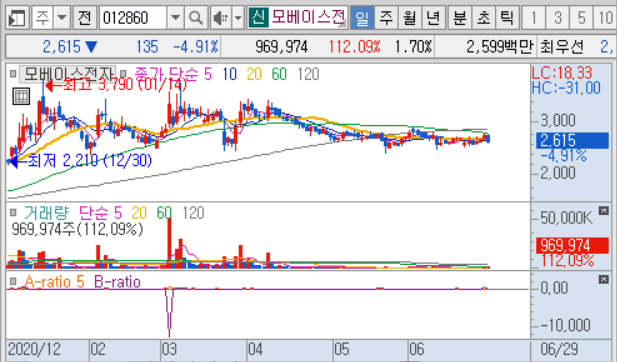Viewport: 617px width, 362px height.
Task: Click the A-ratio 5 legend label
Action: click(54, 282)
